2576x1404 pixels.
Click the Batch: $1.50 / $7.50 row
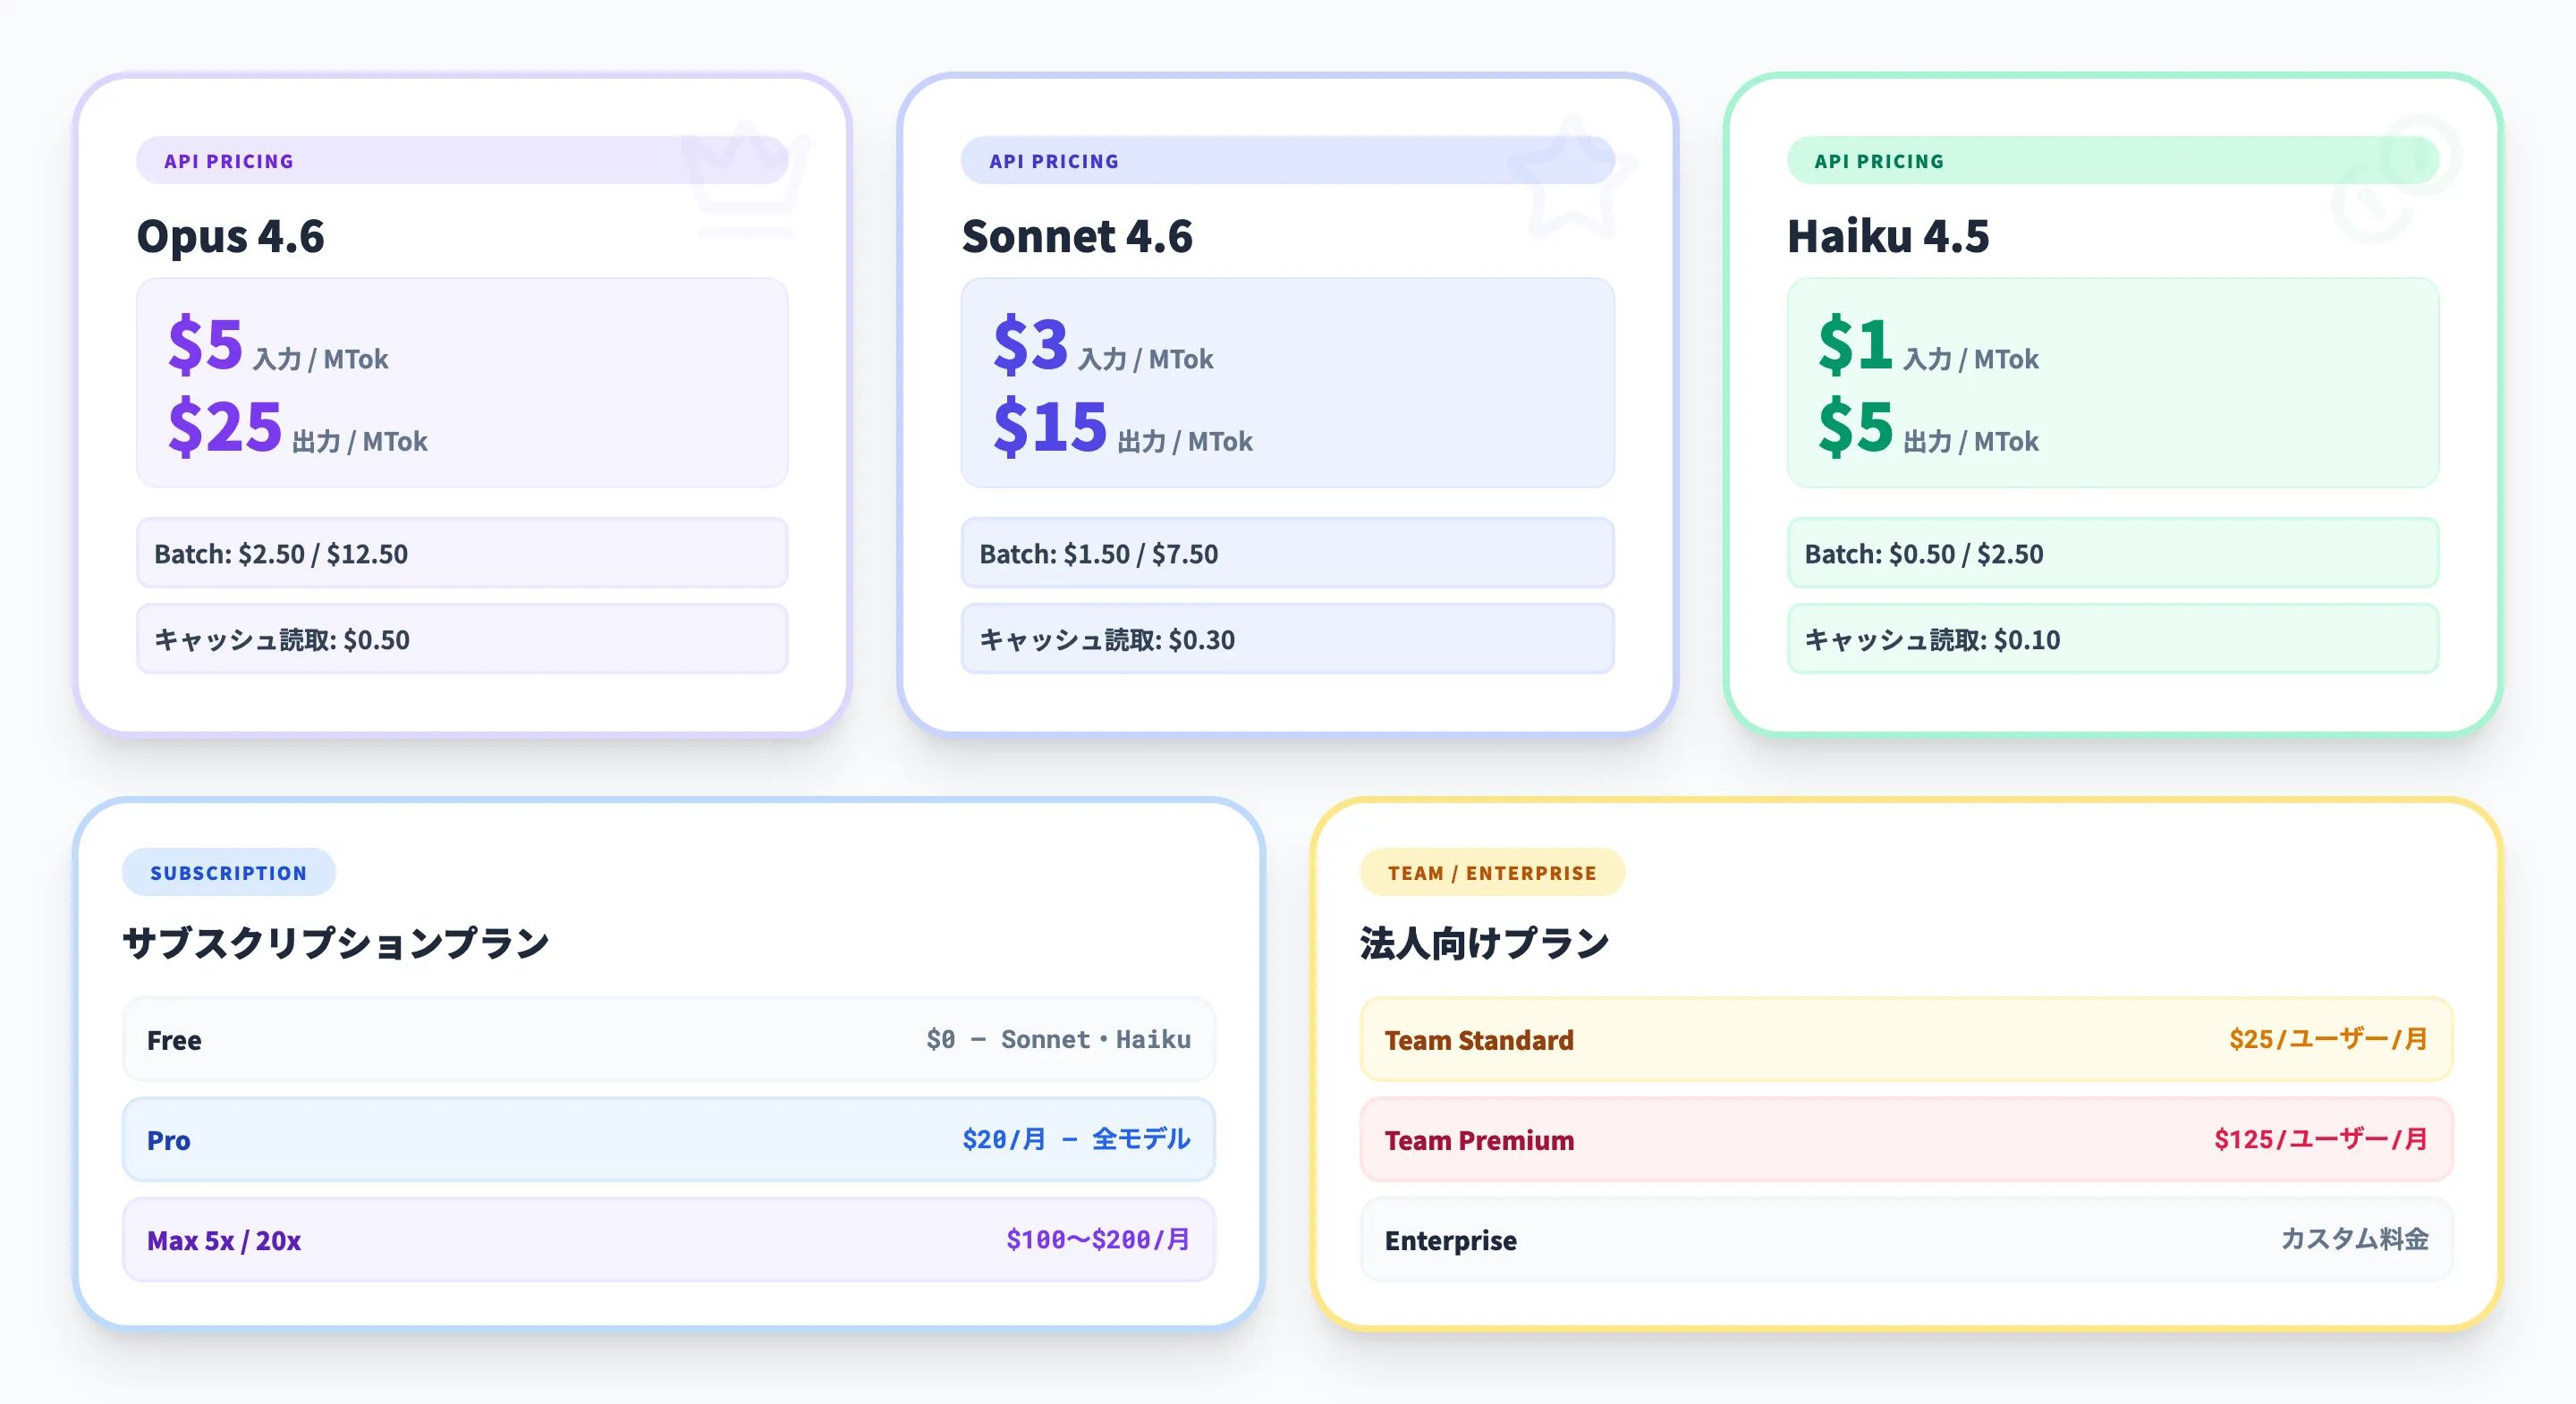pyautogui.click(x=1287, y=553)
